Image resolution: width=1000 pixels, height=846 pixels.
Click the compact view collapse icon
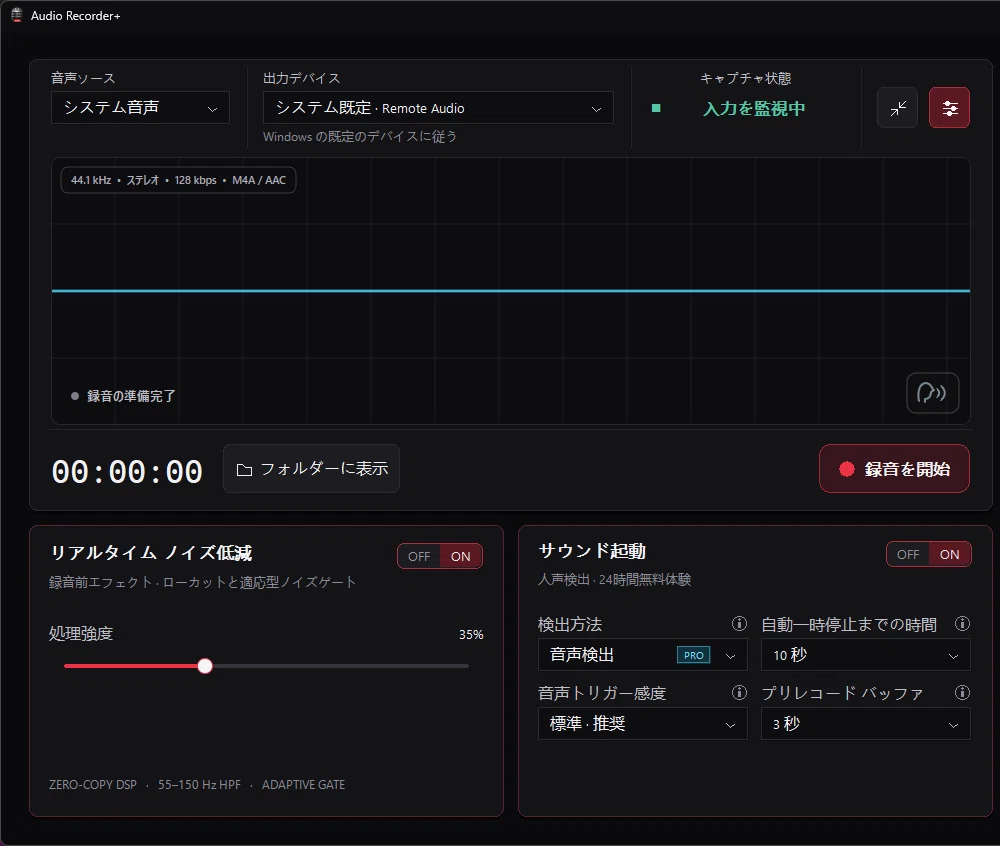897,108
